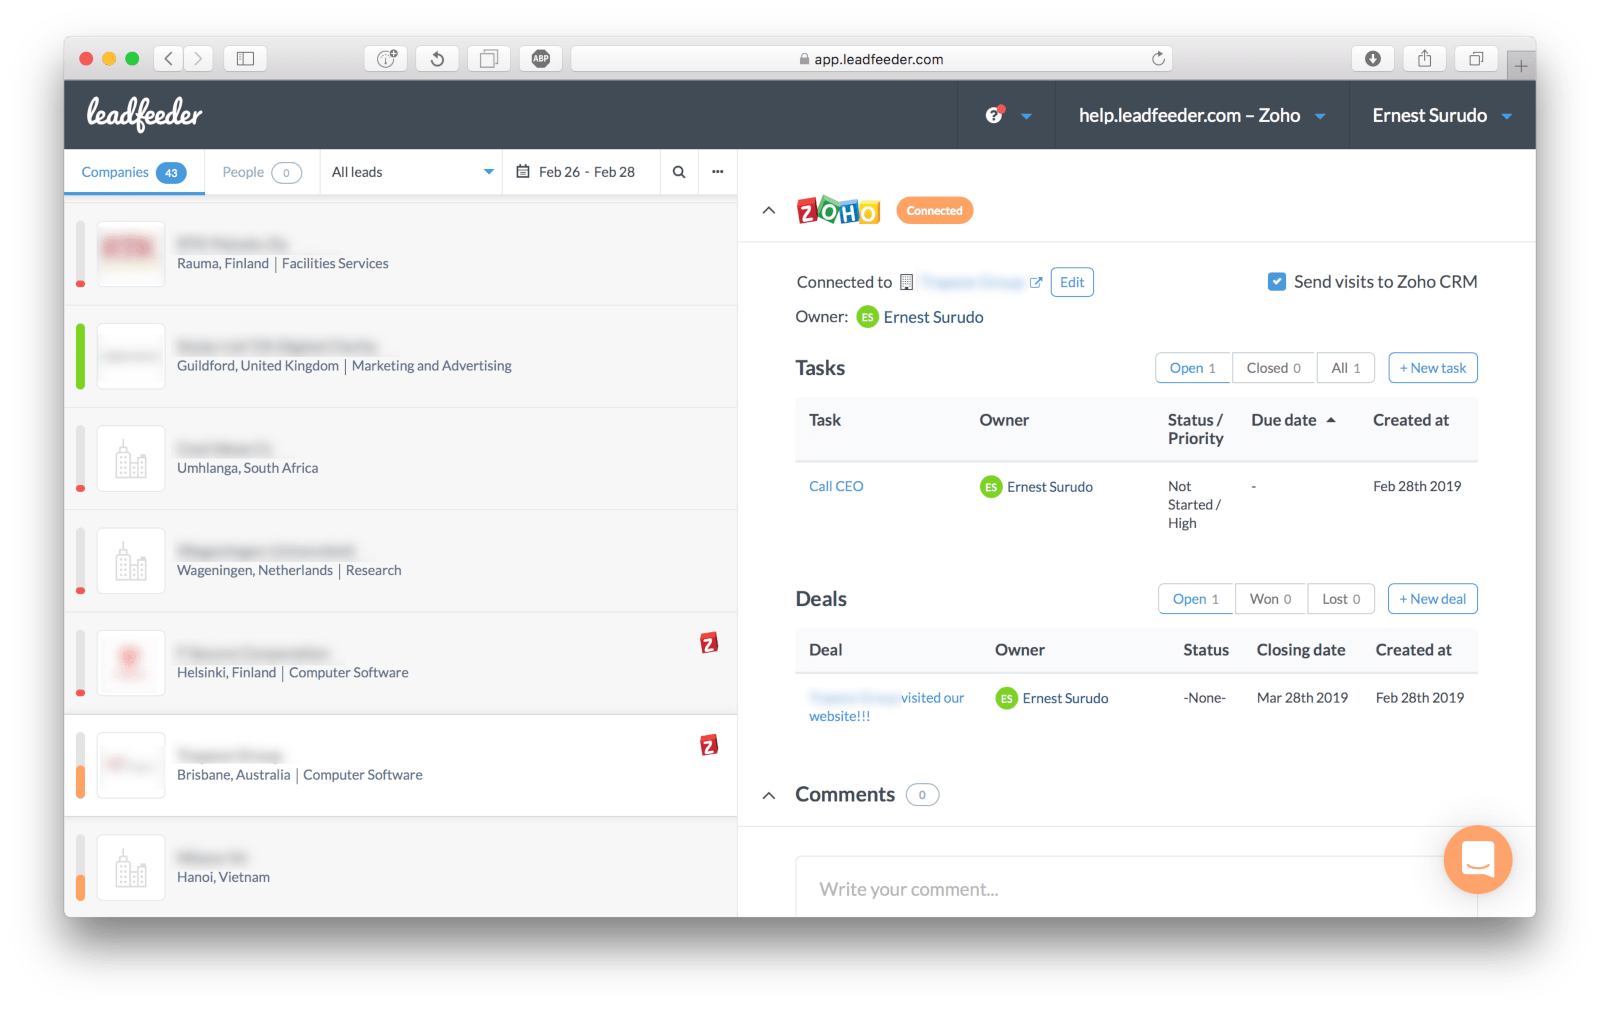Collapse the Zoho section chevron
1600x1009 pixels.
pyautogui.click(x=768, y=211)
